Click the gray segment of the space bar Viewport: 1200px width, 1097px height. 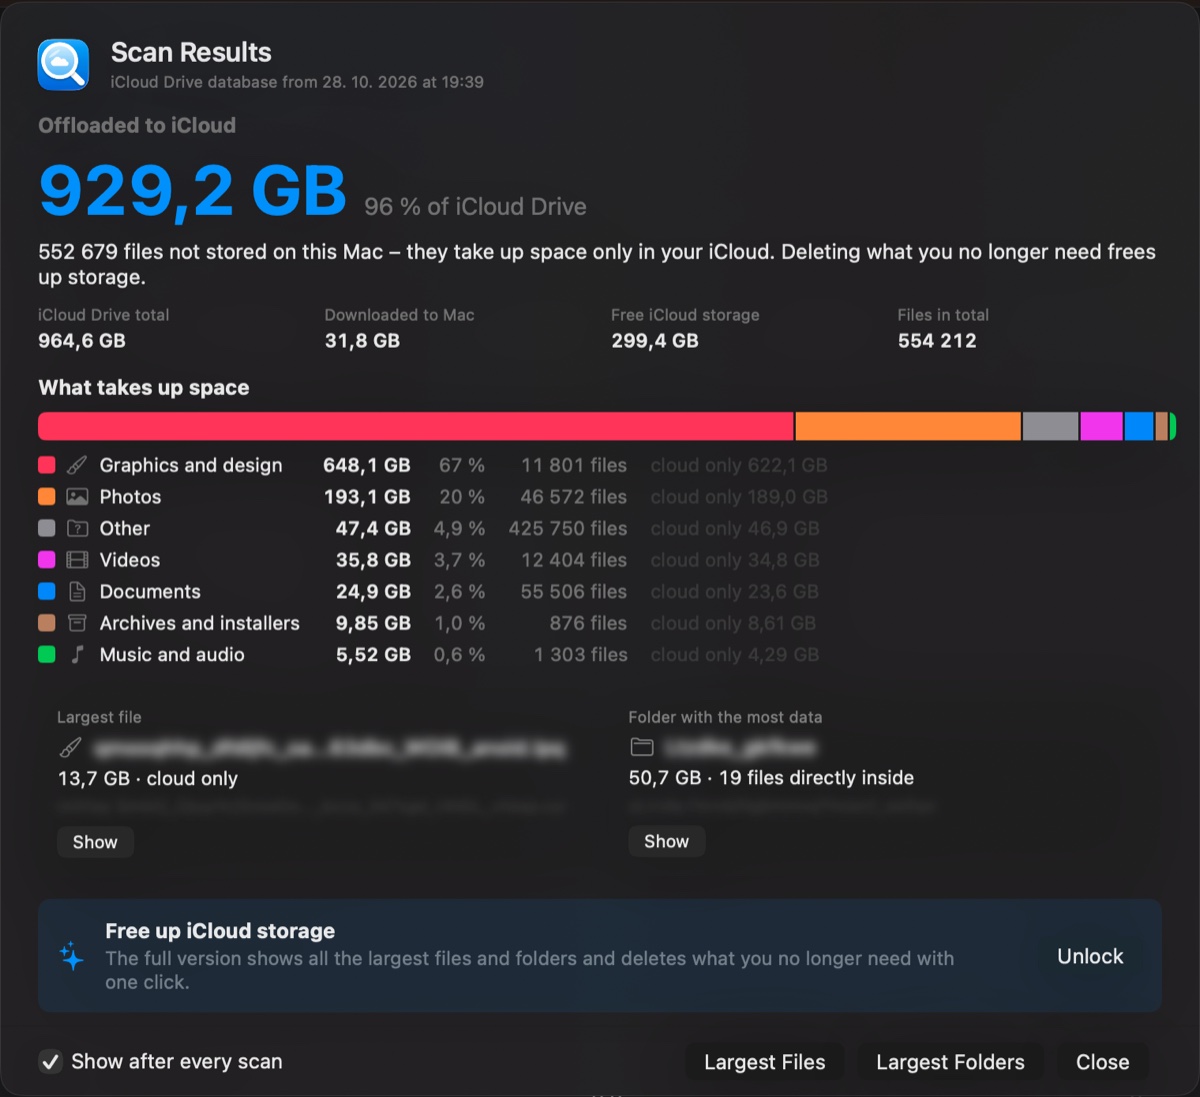pos(1050,426)
